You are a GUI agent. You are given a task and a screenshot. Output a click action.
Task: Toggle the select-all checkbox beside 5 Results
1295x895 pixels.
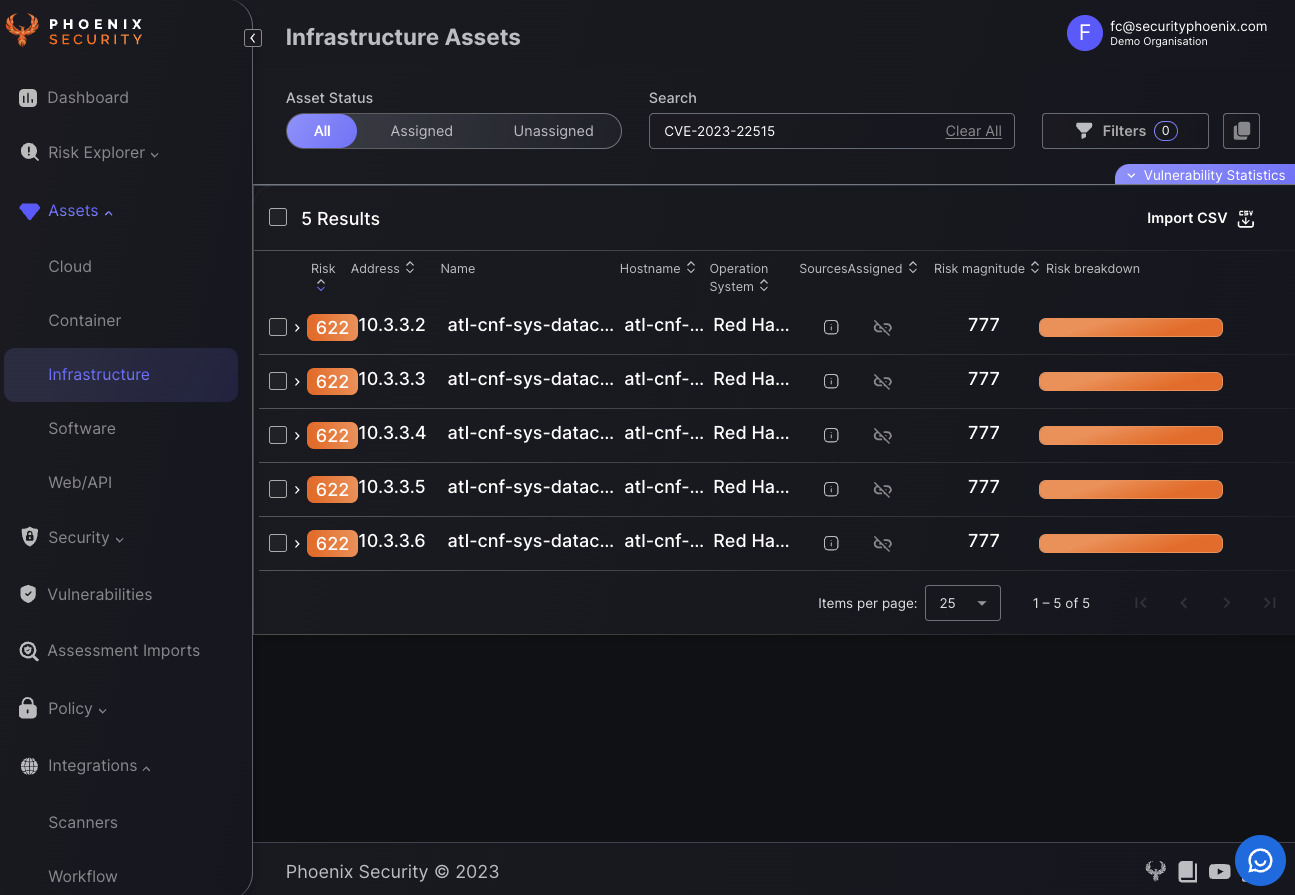(x=278, y=218)
